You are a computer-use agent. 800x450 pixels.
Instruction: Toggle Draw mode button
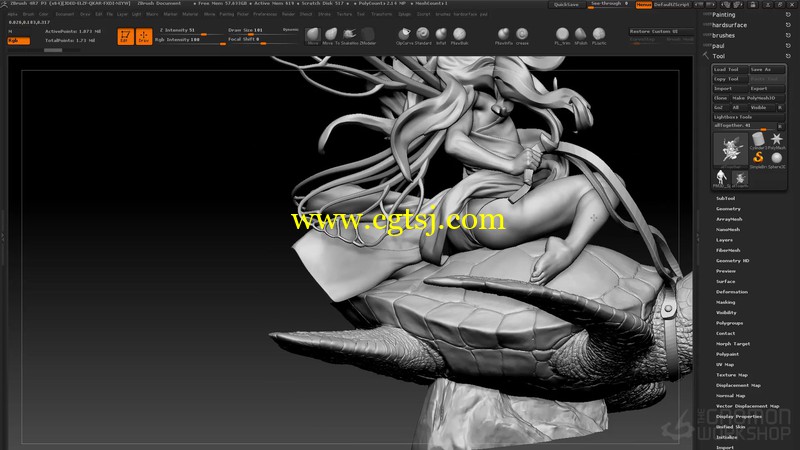tap(144, 36)
